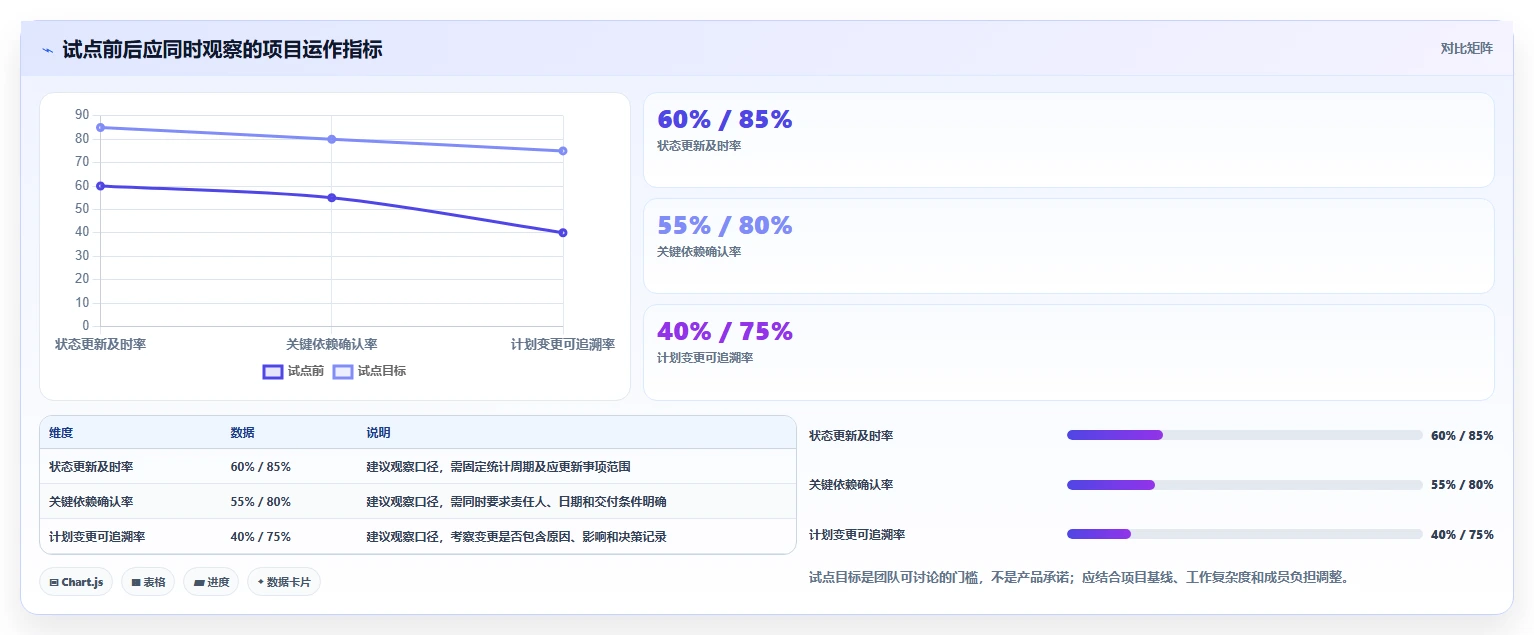1534x635 pixels.
Task: Click the 计划变更可追溯率 progress bar
Action: [x=1244, y=534]
